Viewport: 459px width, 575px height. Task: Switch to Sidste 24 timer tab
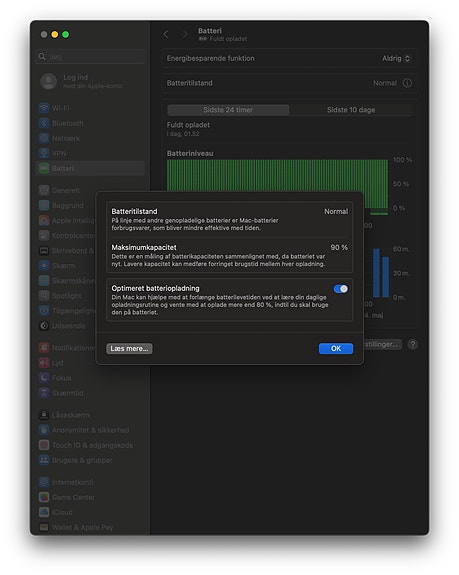pyautogui.click(x=228, y=110)
